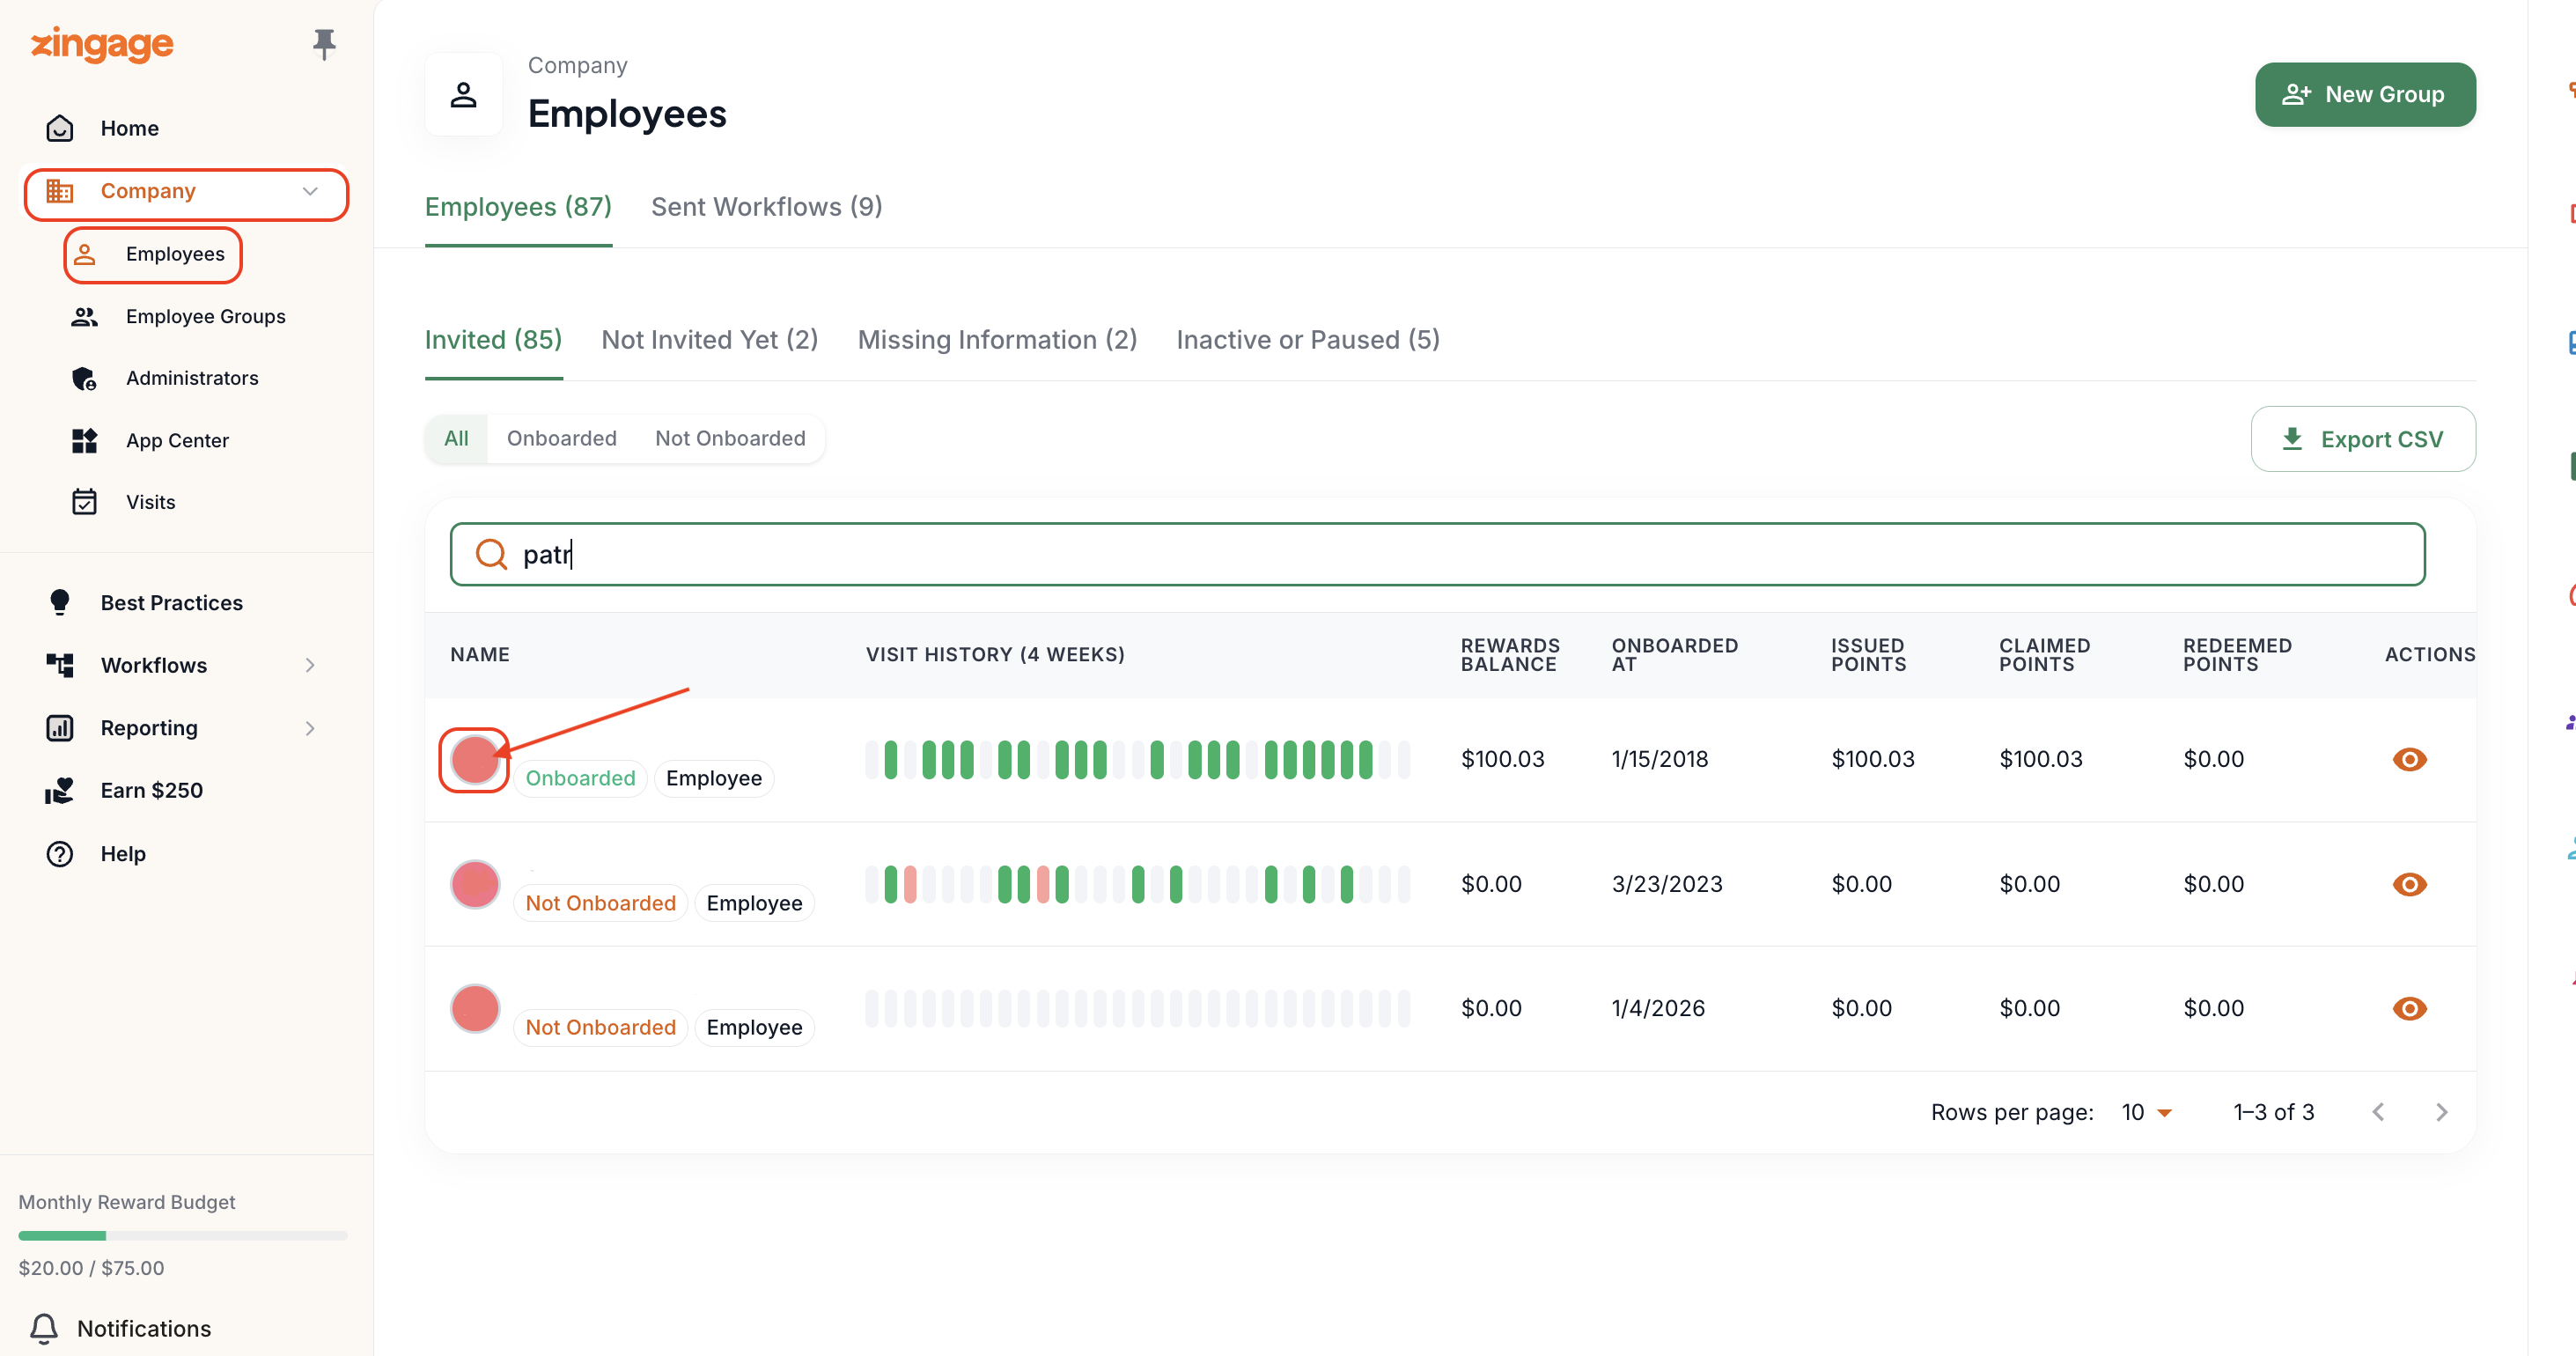Switch to Sent Workflows (9) tab
Viewport: 2576px width, 1356px height.
click(x=766, y=207)
